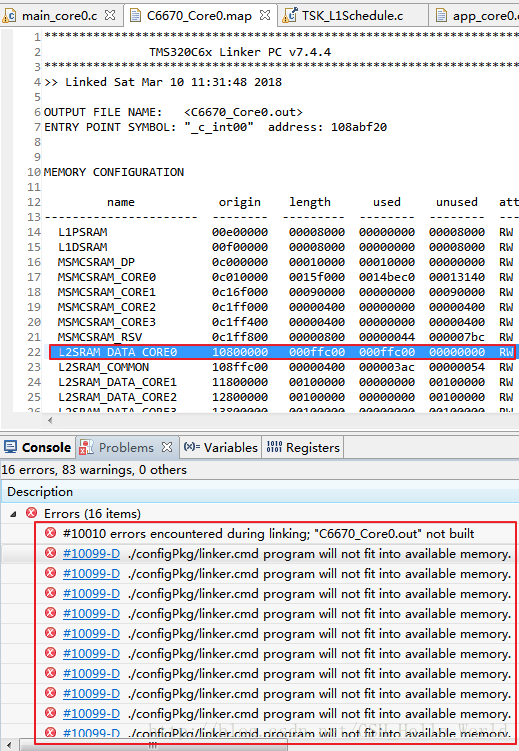The width and height of the screenshot is (519, 751).
Task: Click the MSMCSRAM_CORE2 memory row
Action: [281, 307]
